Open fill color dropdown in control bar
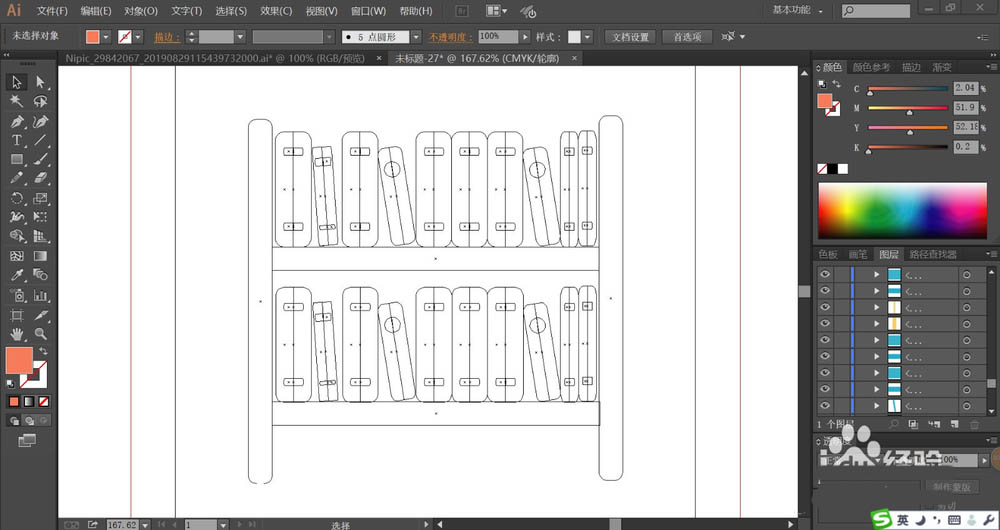The width and height of the screenshot is (1000, 530). pyautogui.click(x=106, y=37)
